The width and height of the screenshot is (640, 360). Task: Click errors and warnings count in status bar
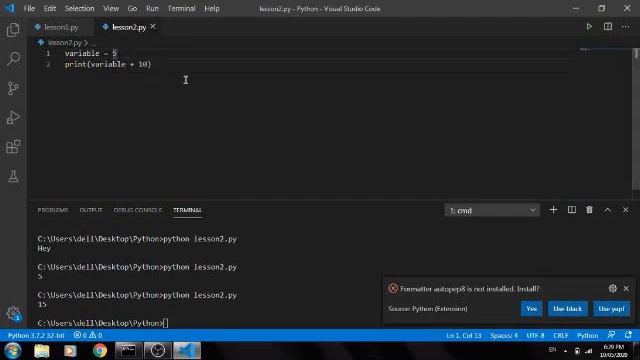pos(88,336)
